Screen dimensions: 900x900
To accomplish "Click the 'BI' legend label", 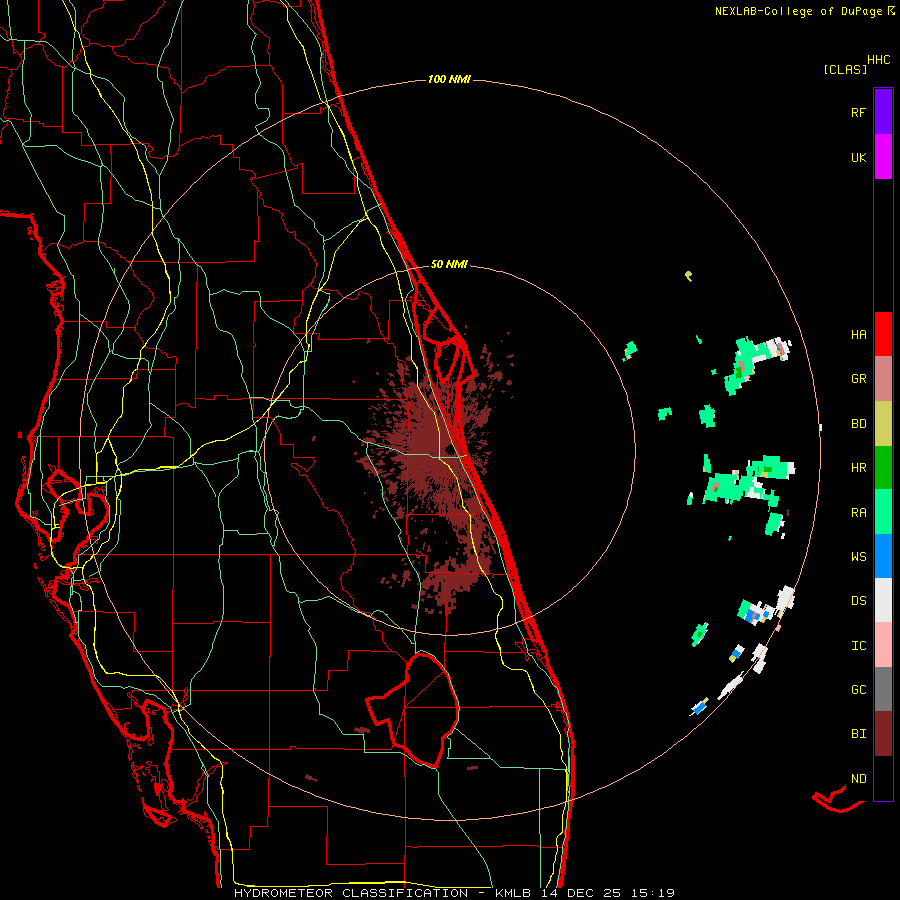I will [858, 734].
